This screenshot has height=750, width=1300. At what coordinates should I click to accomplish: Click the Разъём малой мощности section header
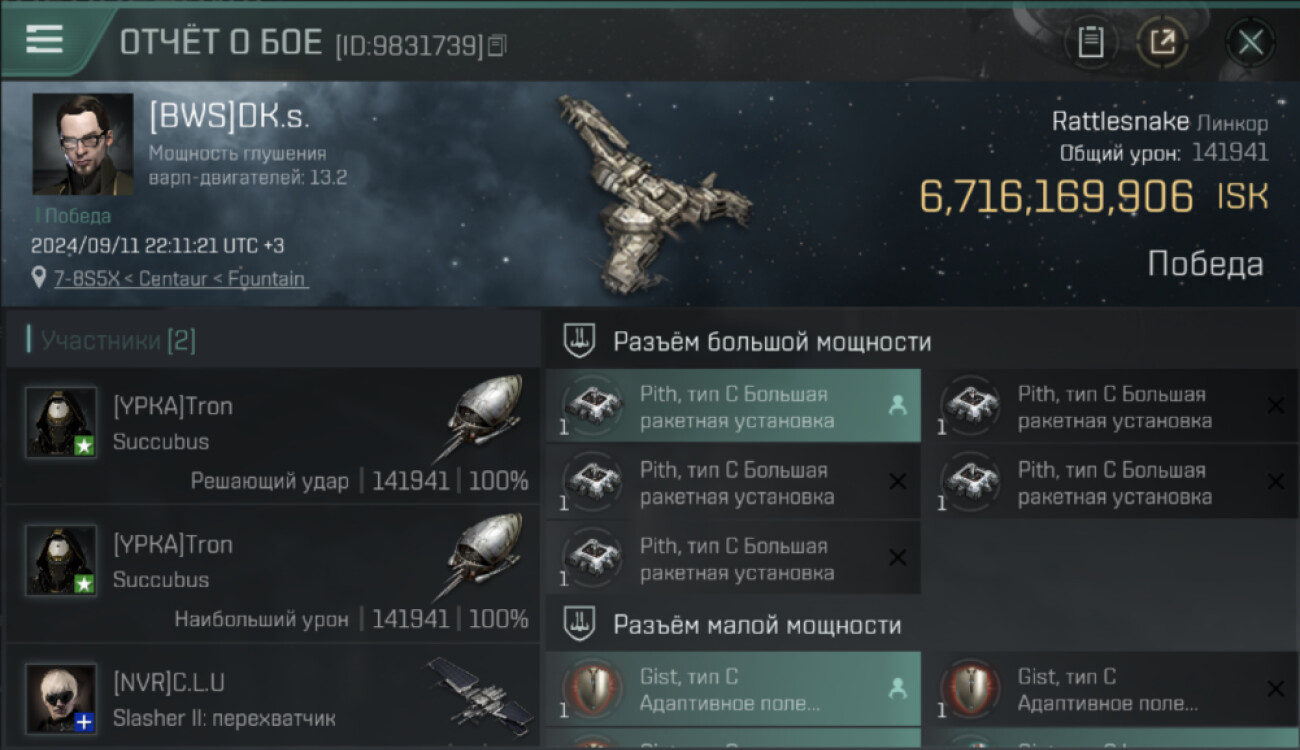pyautogui.click(x=757, y=625)
